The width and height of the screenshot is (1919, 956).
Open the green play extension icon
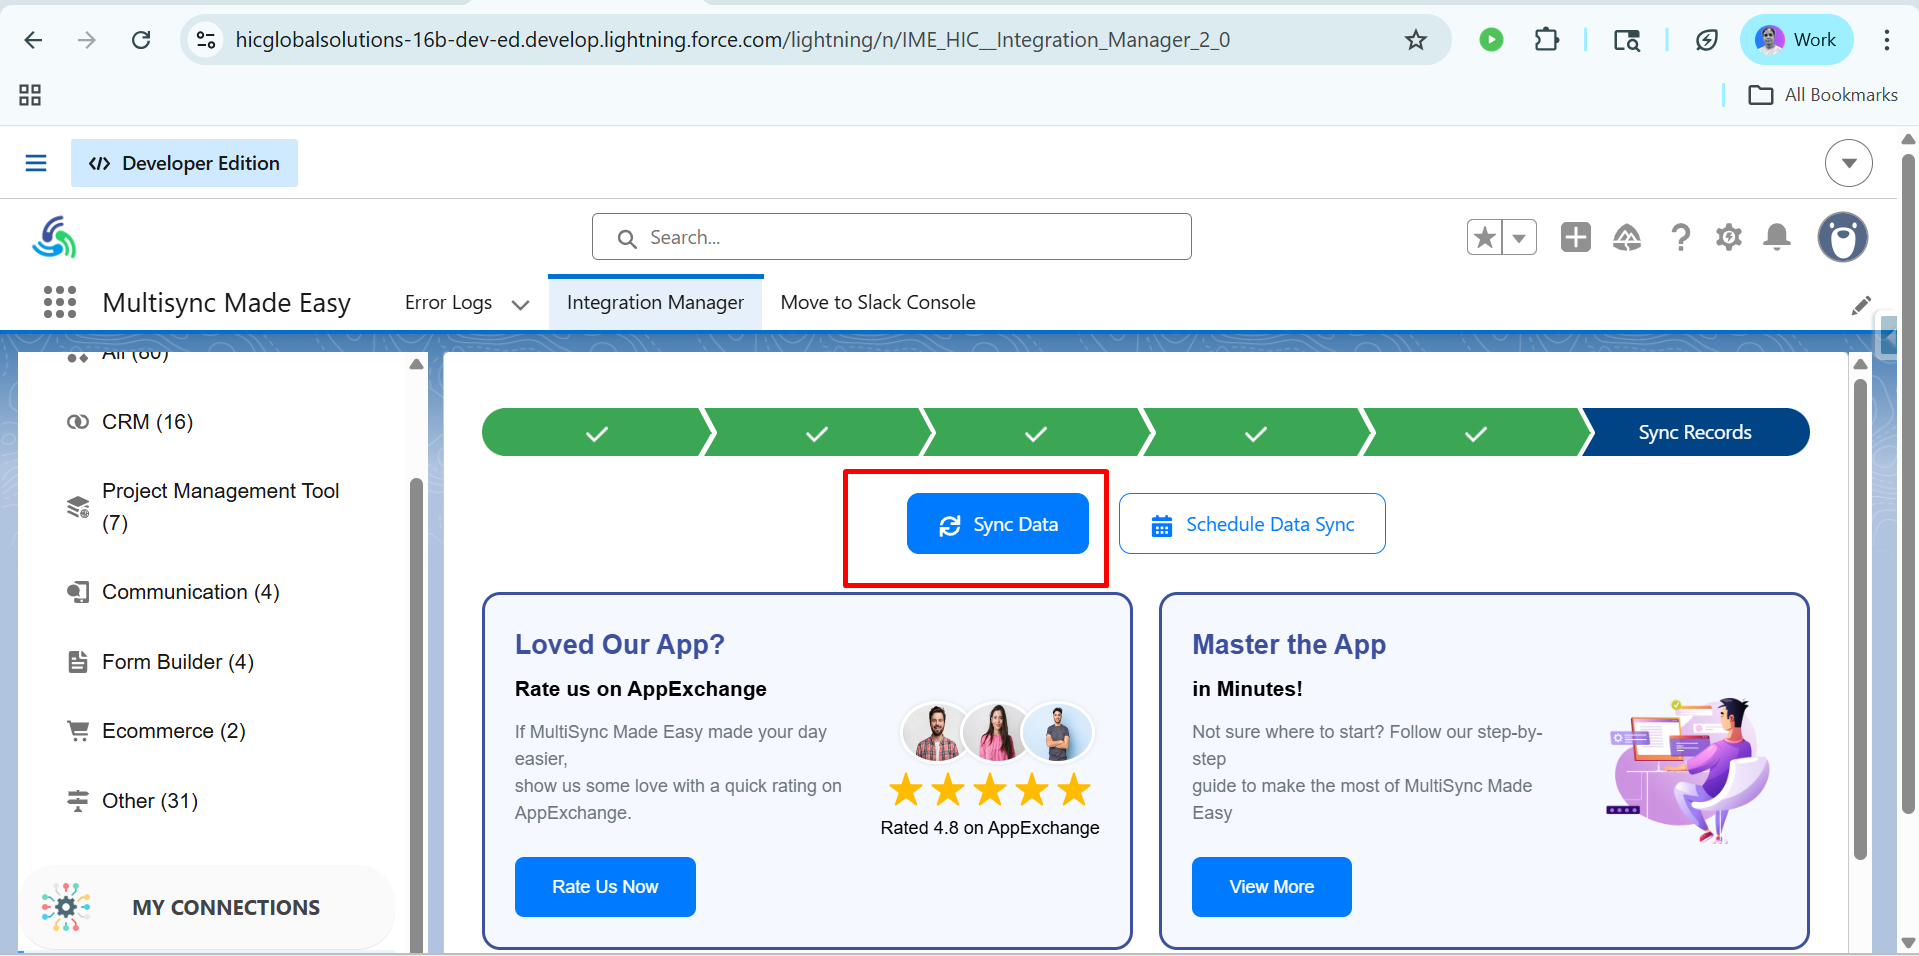[1491, 40]
